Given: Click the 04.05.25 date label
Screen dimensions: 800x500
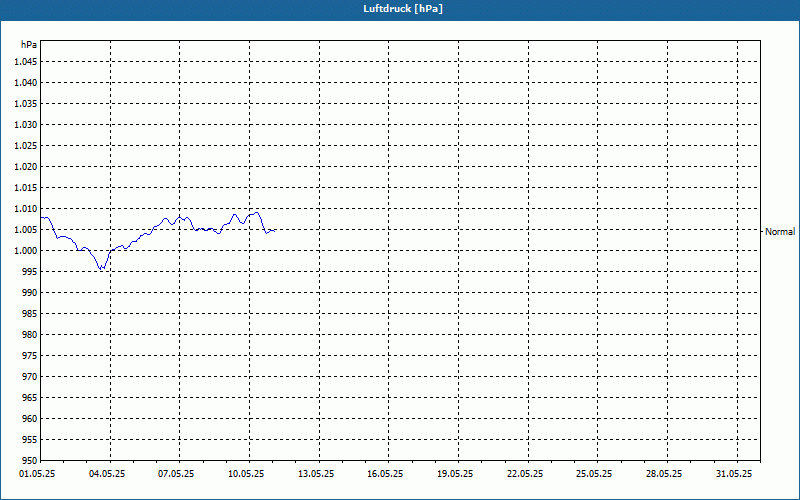Looking at the screenshot, I should tap(107, 474).
